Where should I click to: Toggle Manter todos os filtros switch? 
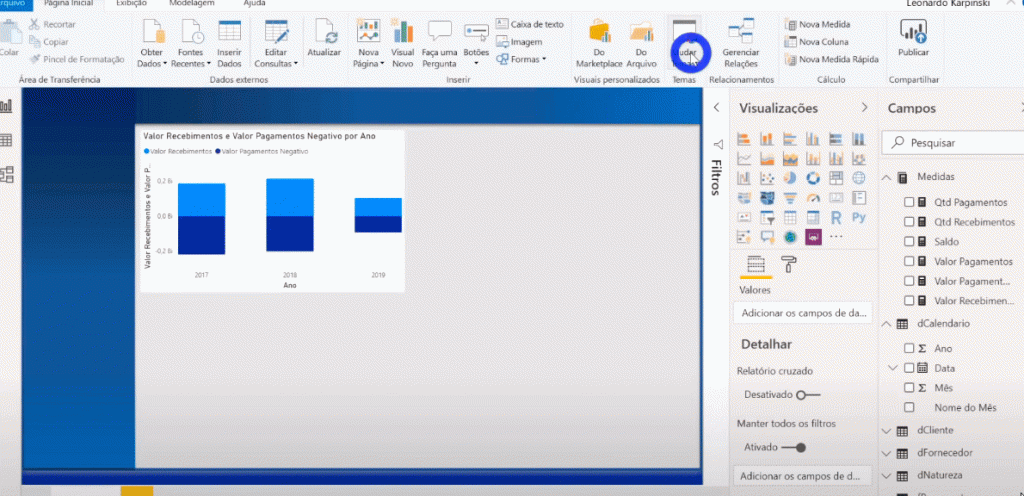tap(793, 448)
